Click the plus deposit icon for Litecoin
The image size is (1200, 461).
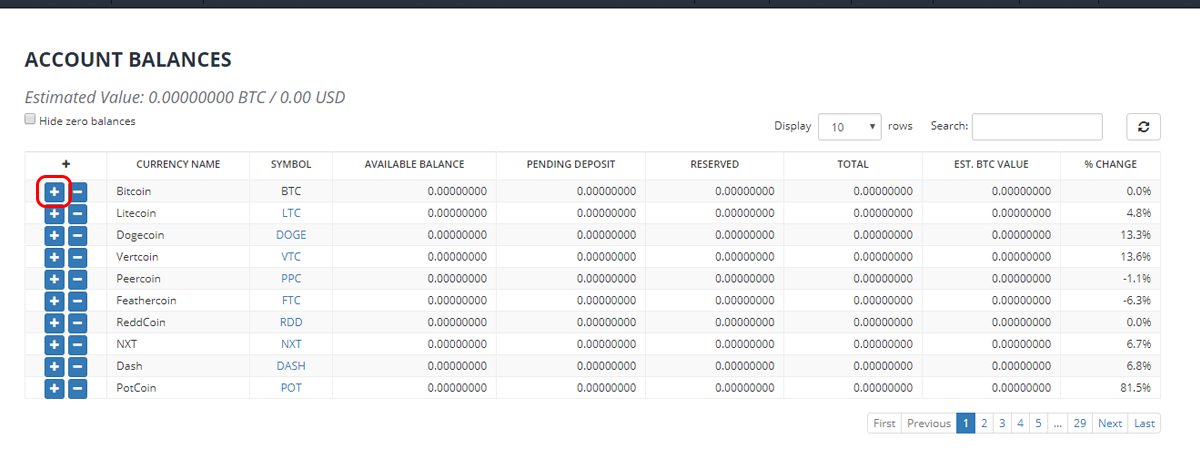click(54, 213)
